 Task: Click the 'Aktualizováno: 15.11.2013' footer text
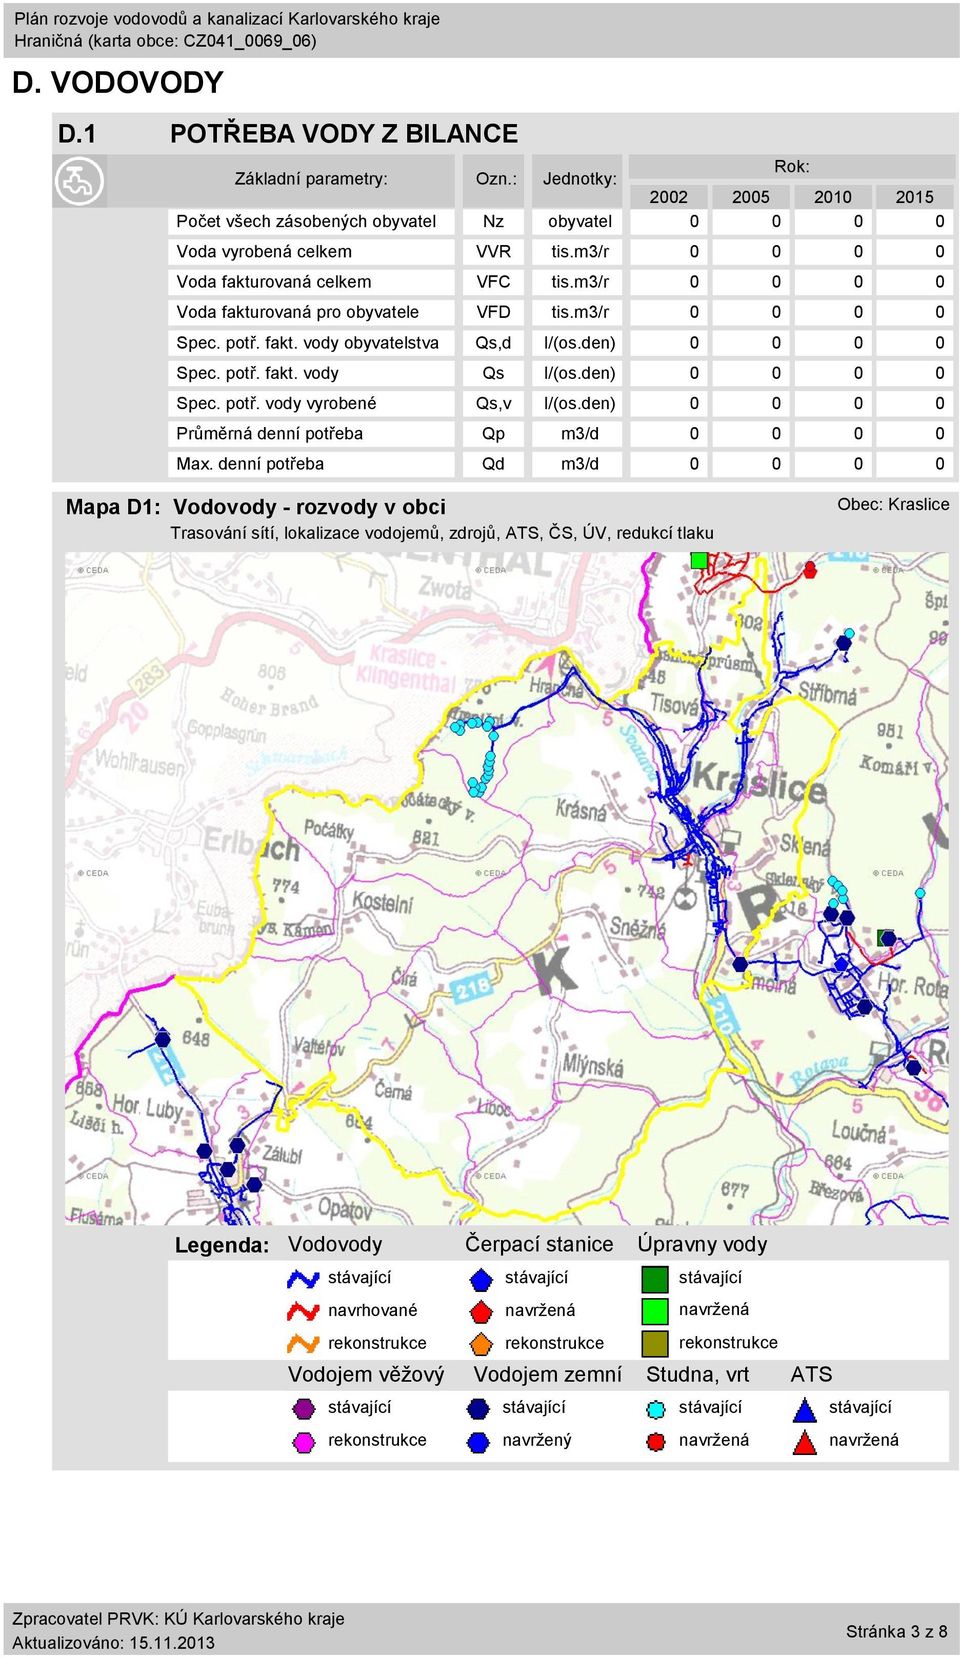[113, 1643]
